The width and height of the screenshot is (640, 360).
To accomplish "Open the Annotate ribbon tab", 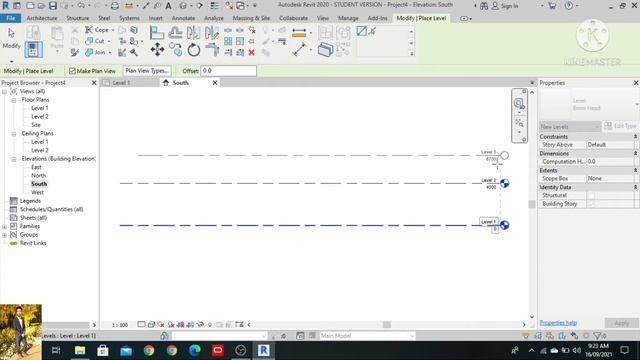I will pyautogui.click(x=183, y=18).
